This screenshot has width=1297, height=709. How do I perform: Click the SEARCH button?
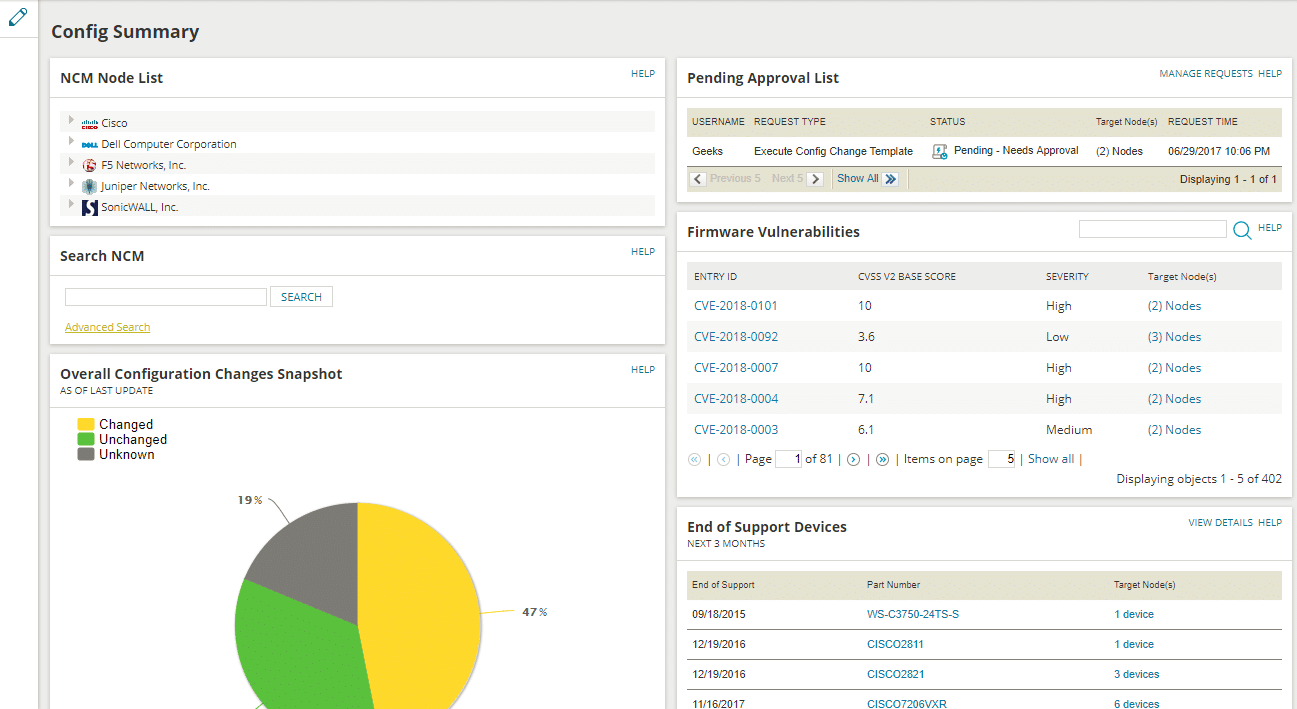coord(301,297)
